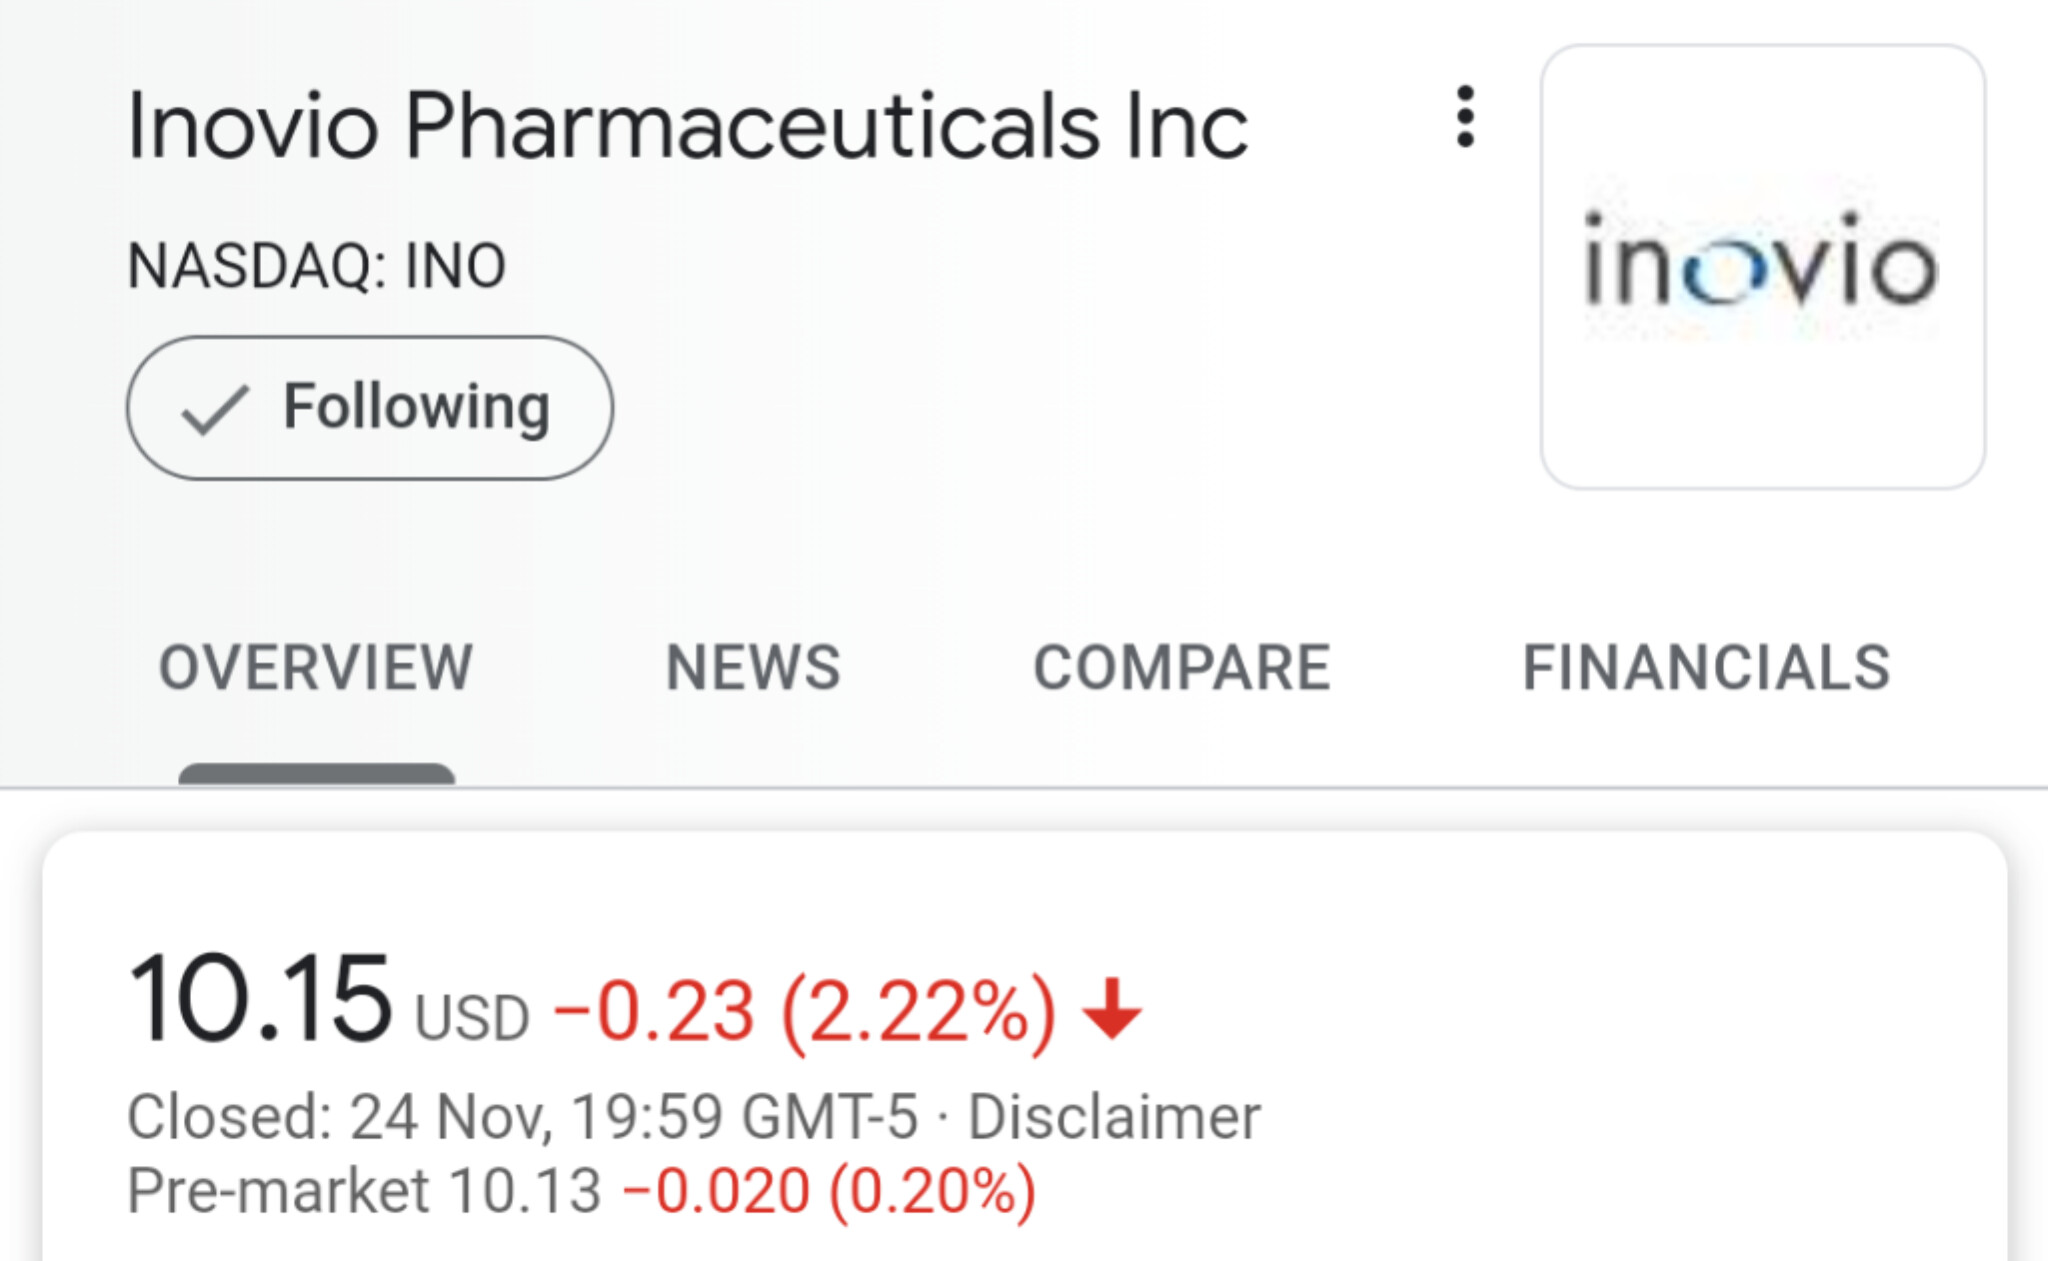Click the checkmark icon in Following button
The image size is (2048, 1261).
click(x=213, y=409)
